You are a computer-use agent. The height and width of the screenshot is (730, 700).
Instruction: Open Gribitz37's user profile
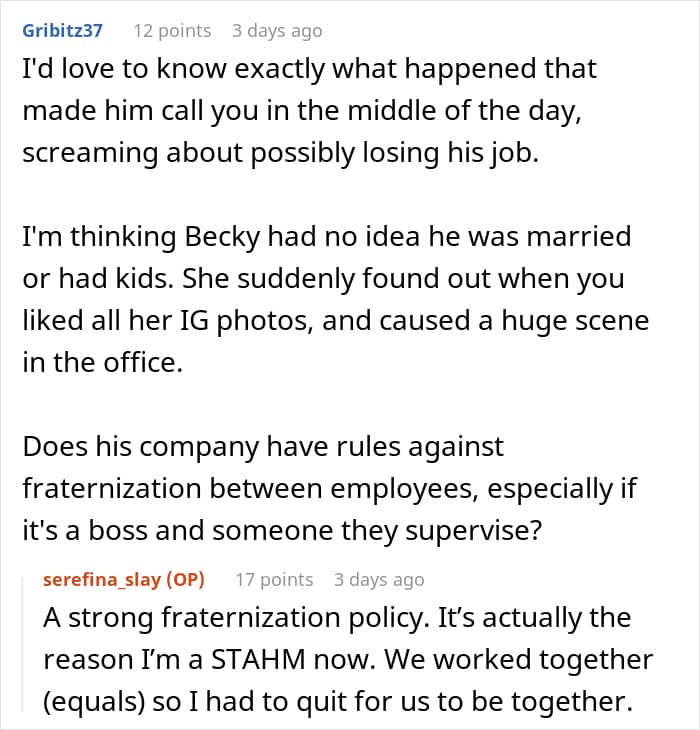point(62,30)
